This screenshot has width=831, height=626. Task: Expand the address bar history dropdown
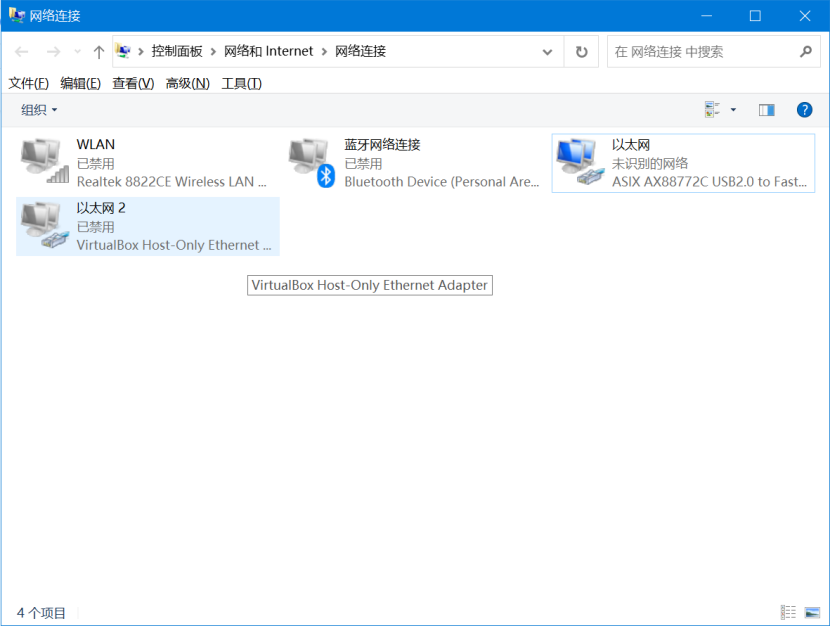tap(547, 52)
